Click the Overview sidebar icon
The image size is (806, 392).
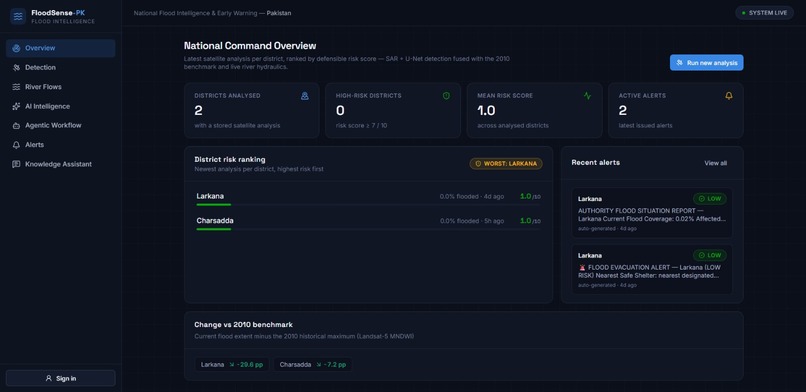pyautogui.click(x=16, y=48)
